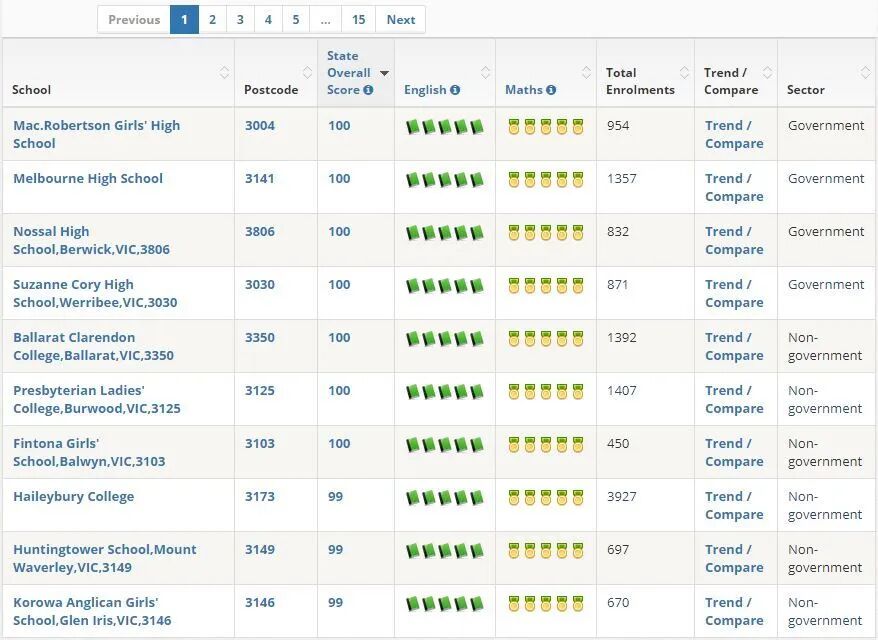Go to pagination page 4
Viewport: 878px width, 640px height.
pos(268,20)
